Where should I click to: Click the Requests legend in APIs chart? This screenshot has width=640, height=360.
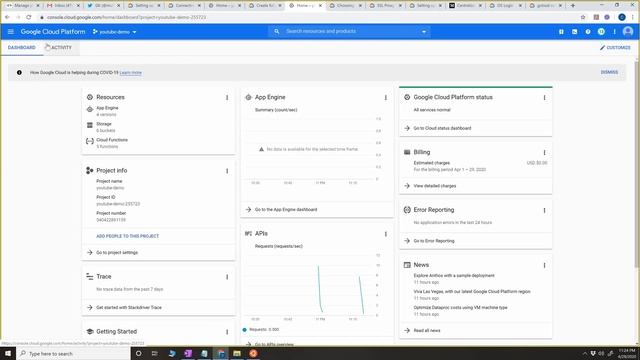[x=261, y=329]
